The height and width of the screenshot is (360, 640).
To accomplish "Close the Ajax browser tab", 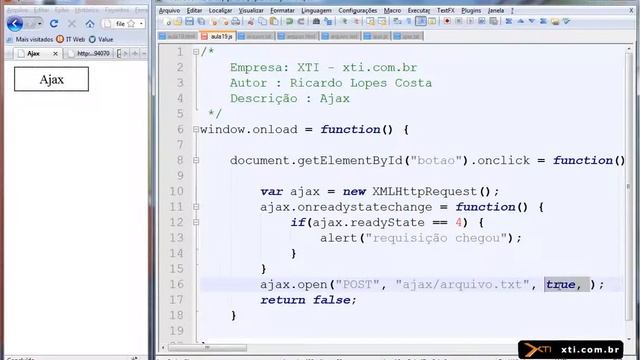I will click(x=55, y=53).
